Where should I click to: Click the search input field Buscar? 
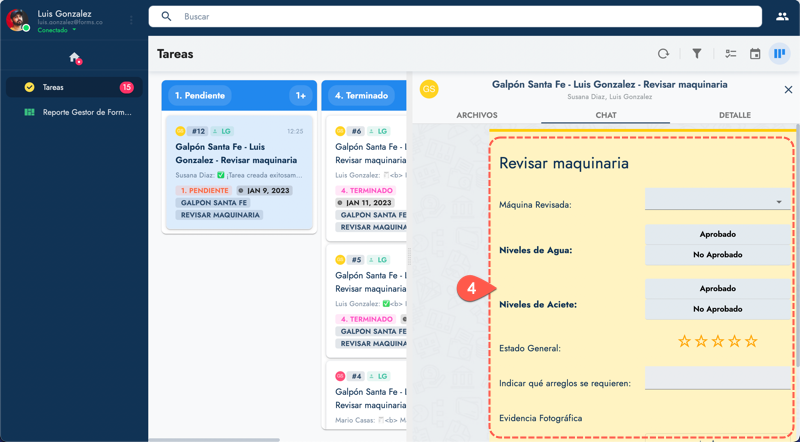[x=455, y=16]
